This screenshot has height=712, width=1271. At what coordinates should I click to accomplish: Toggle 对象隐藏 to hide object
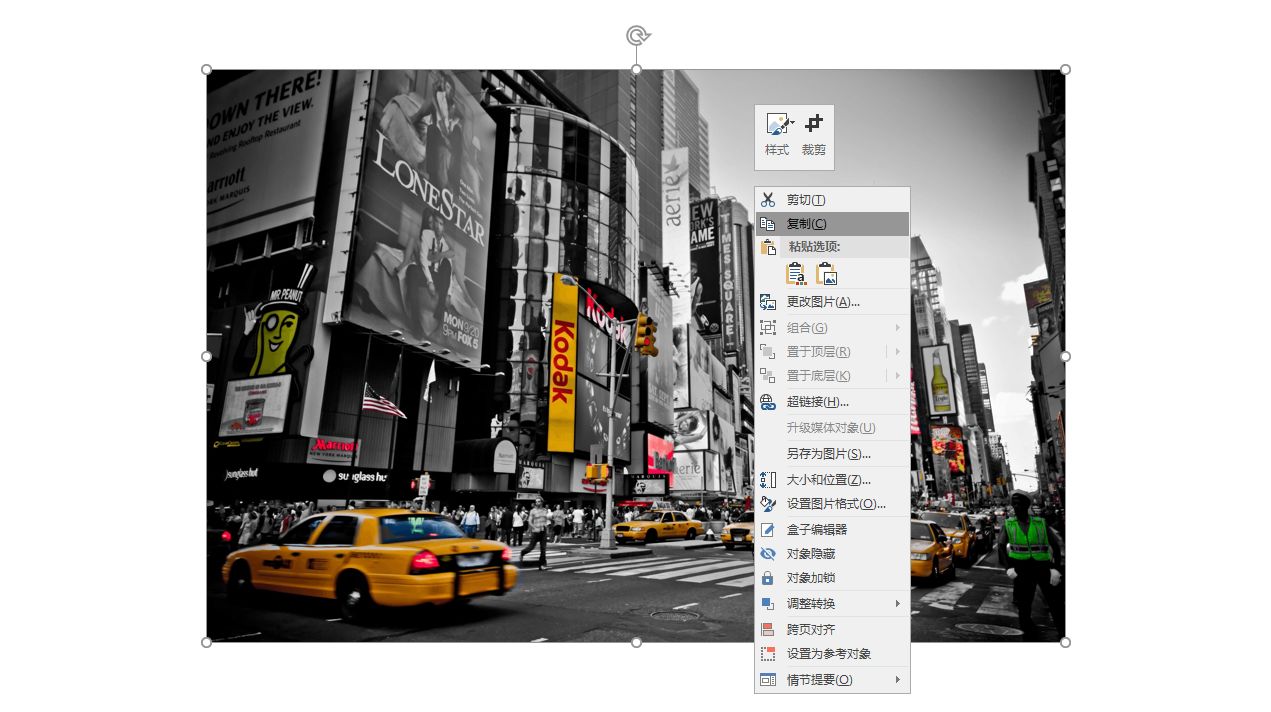pyautogui.click(x=832, y=554)
